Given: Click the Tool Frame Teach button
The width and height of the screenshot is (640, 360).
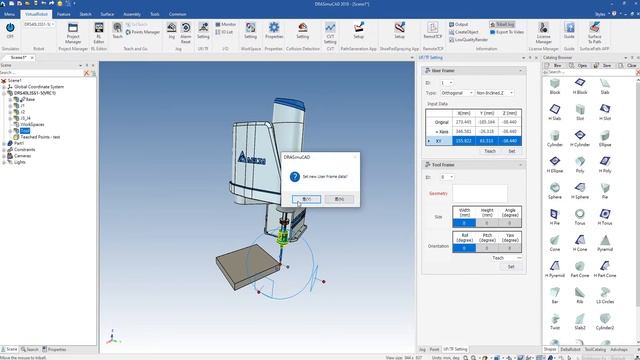Looking at the screenshot, I should pyautogui.click(x=498, y=258).
